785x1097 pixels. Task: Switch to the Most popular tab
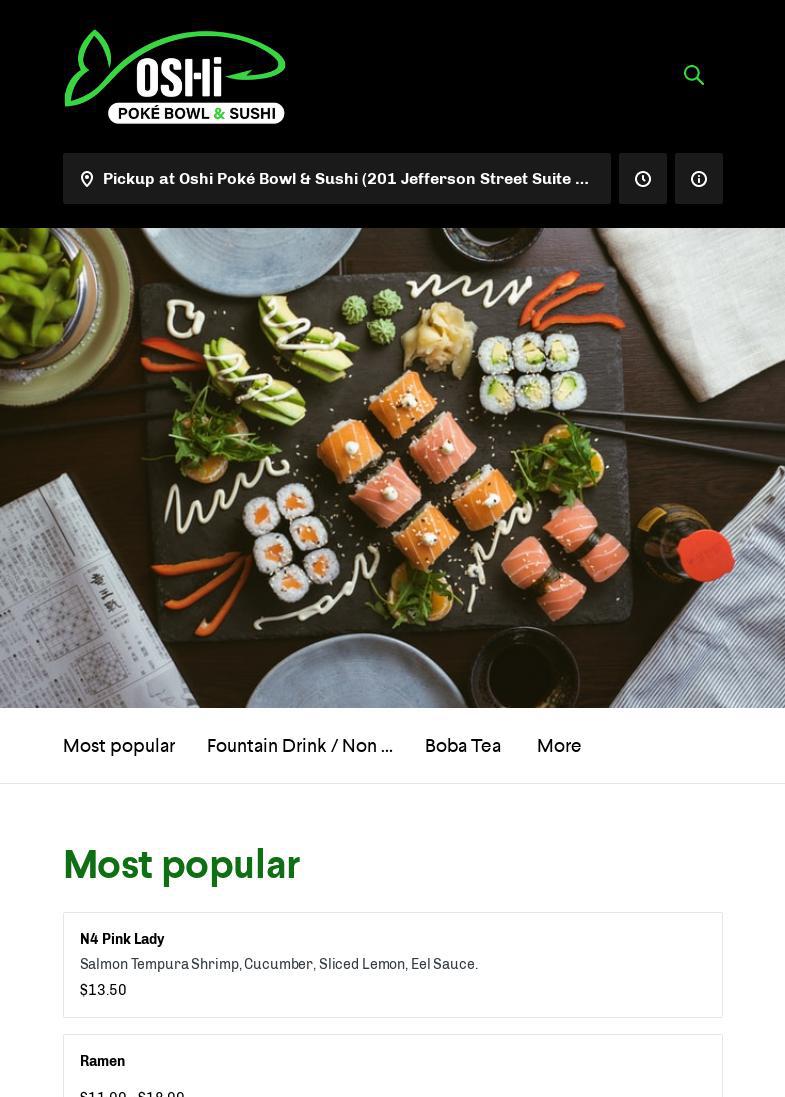tap(119, 746)
